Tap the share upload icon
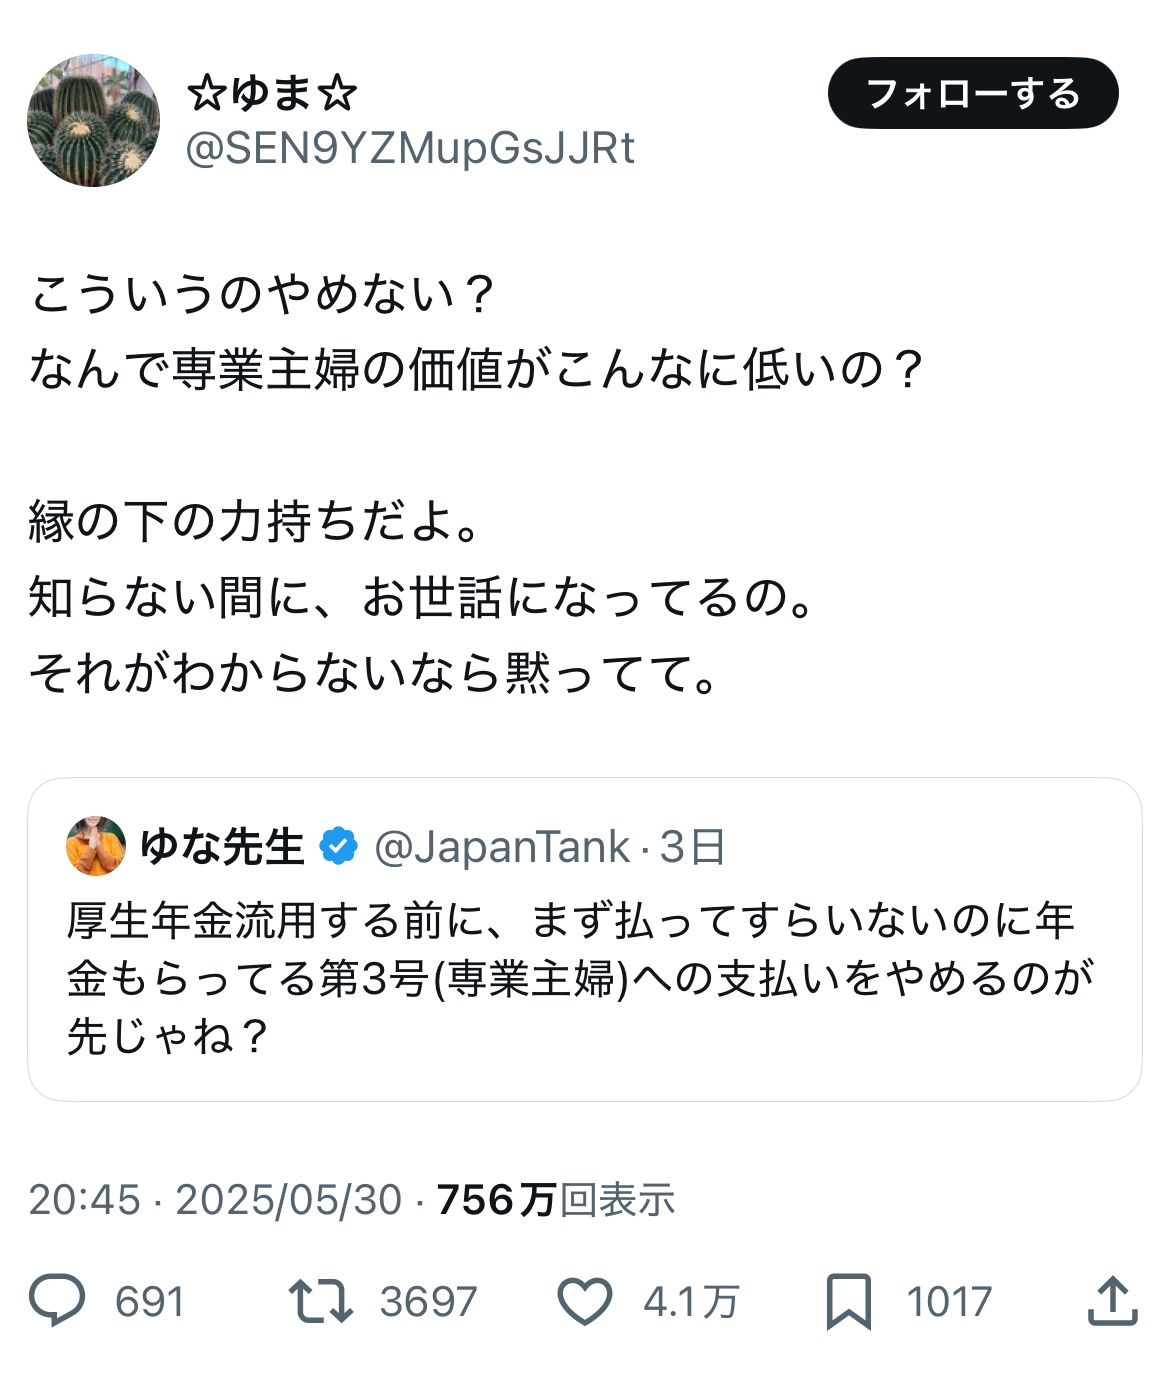This screenshot has width=1170, height=1377. [1112, 1301]
